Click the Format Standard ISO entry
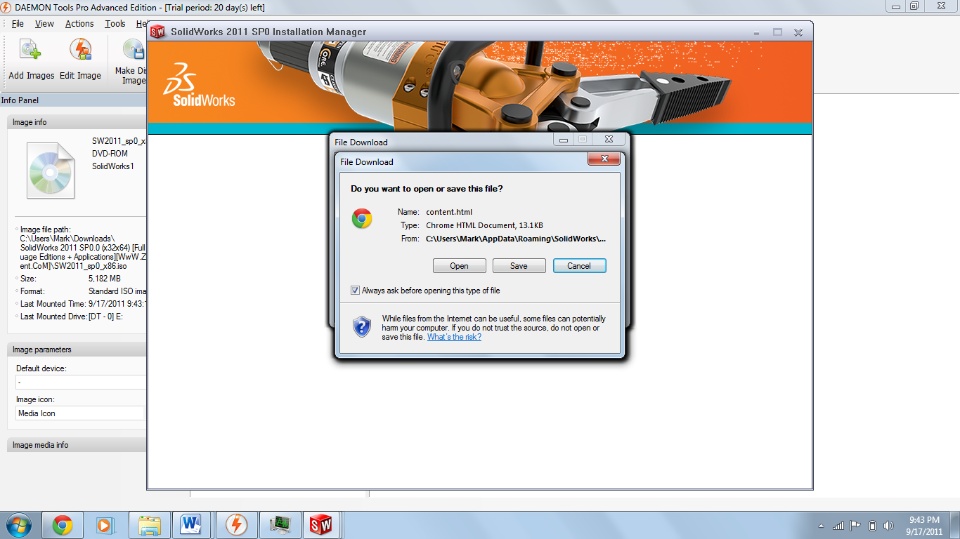 [81, 292]
